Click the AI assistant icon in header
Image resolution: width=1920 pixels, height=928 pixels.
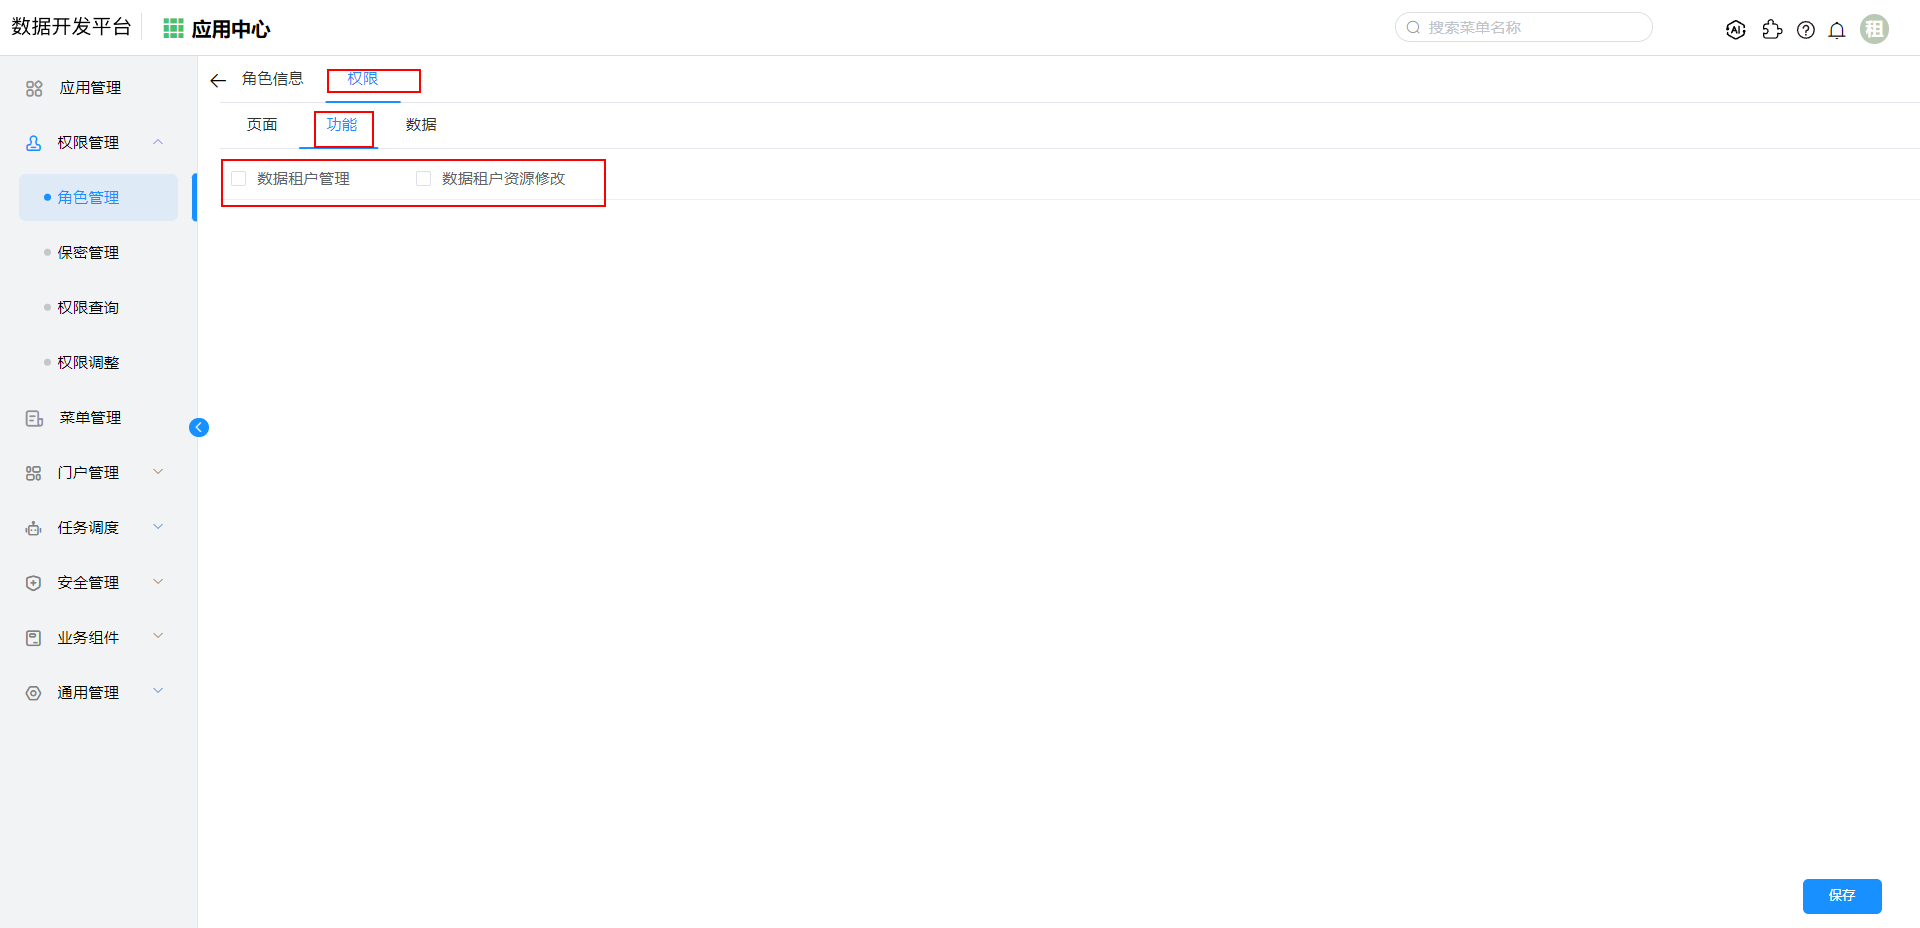coord(1735,30)
